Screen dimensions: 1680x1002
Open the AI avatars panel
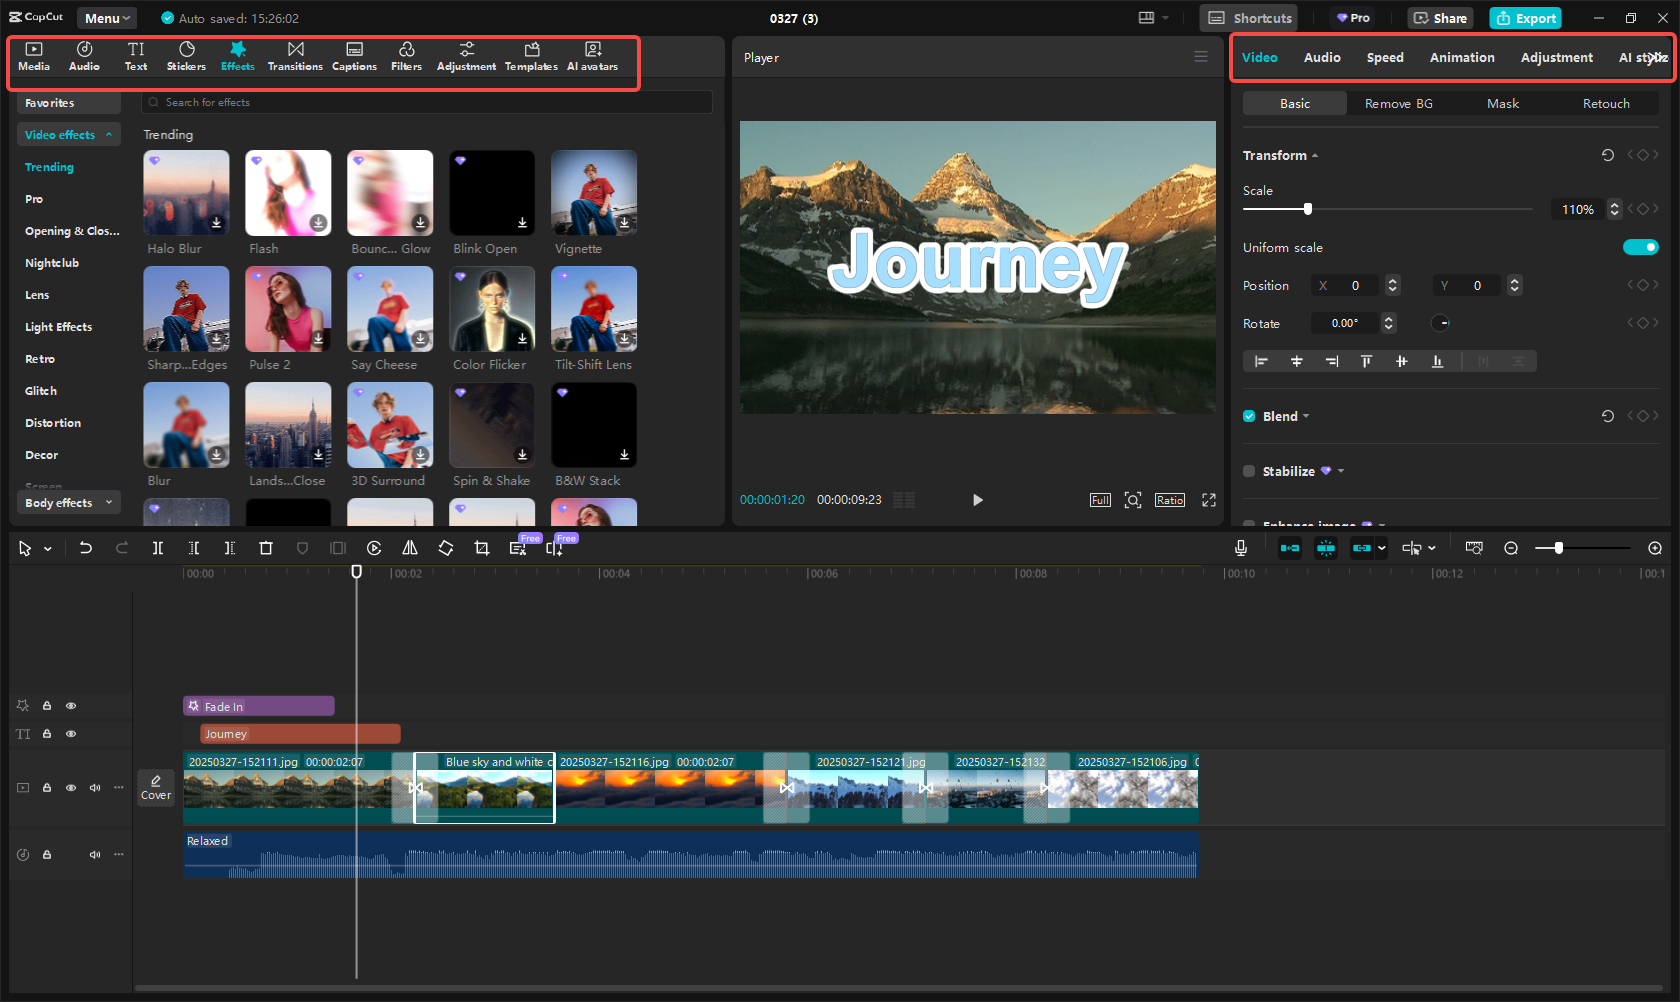point(592,55)
